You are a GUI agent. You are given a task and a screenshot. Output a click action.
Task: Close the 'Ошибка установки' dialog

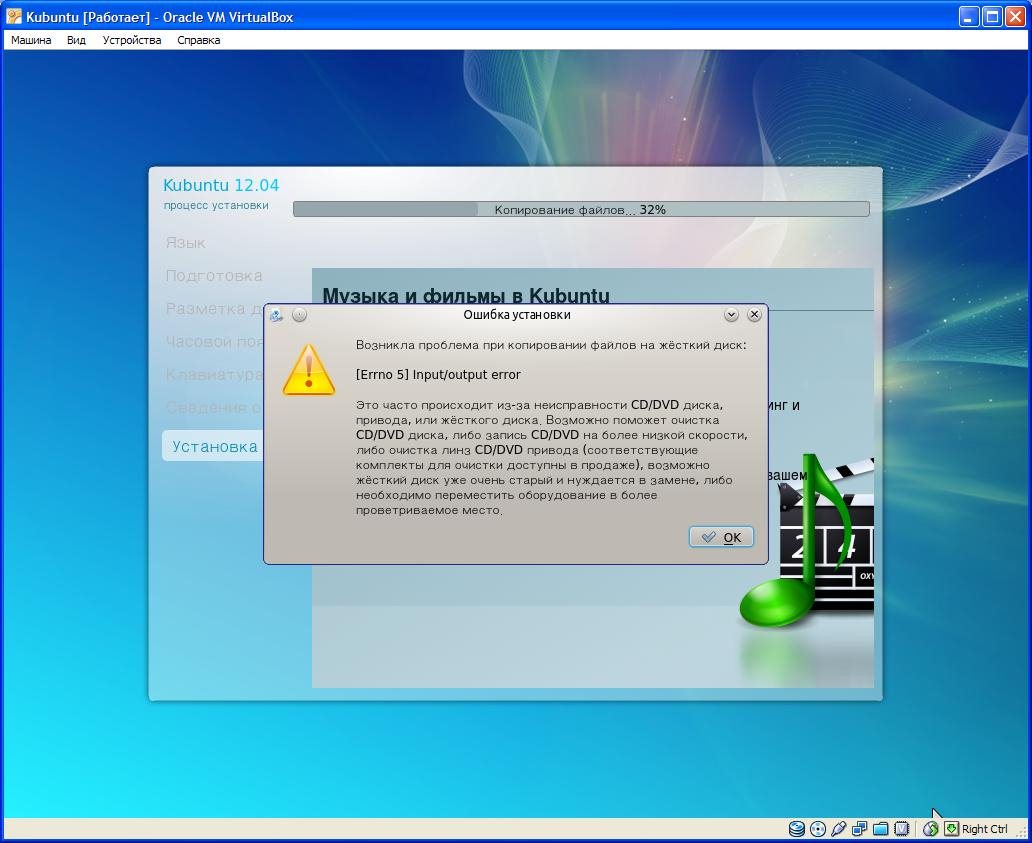(754, 315)
